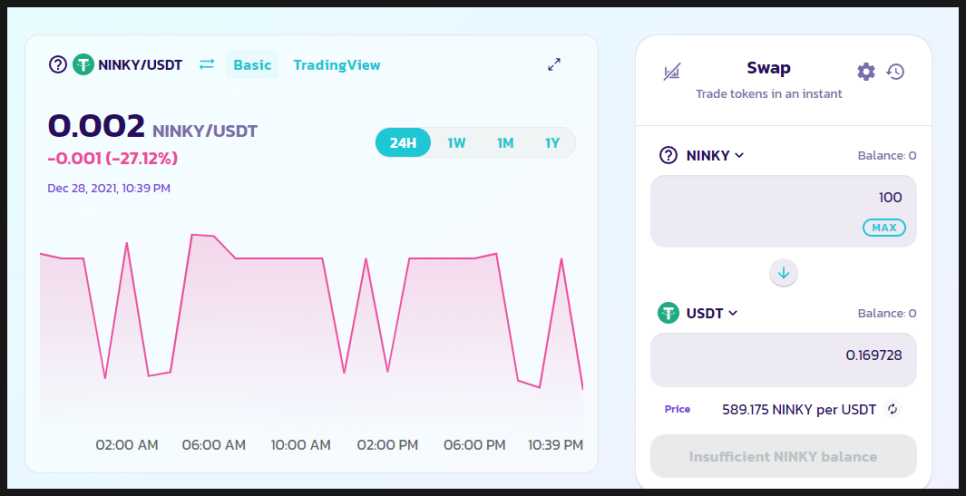Click the USDT amount field showing 0.169728

(x=783, y=360)
